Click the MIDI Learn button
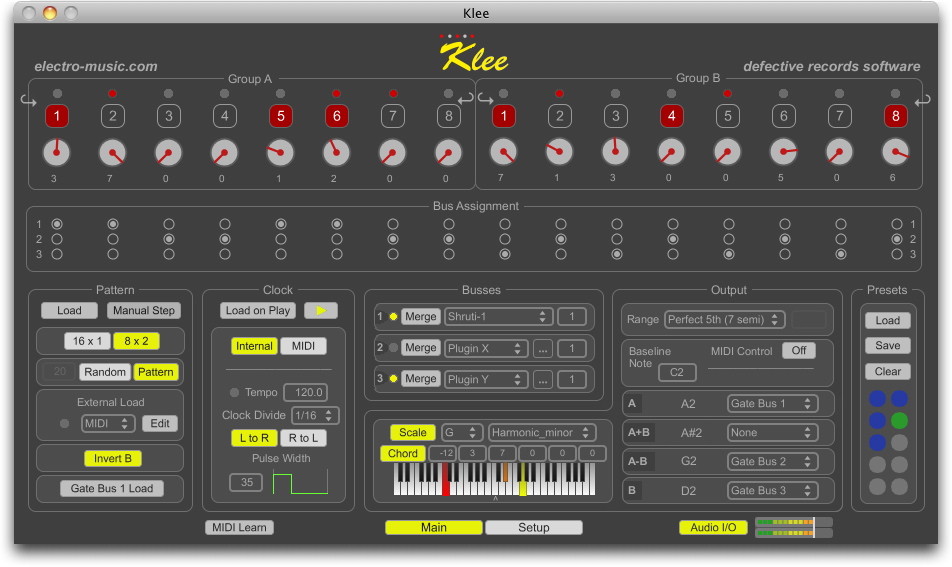 pyautogui.click(x=239, y=528)
